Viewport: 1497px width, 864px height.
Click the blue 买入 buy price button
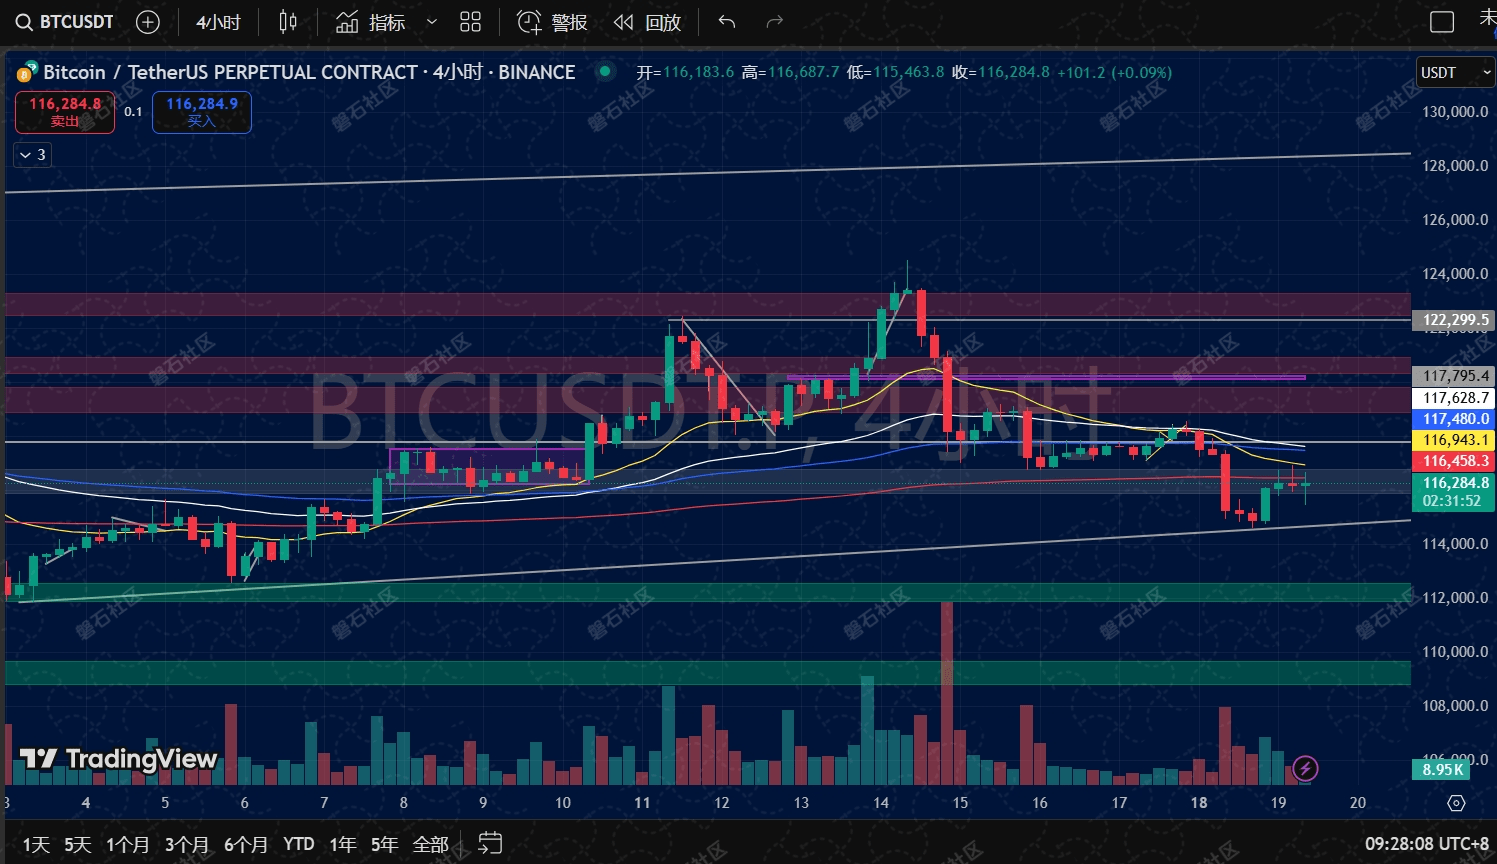click(x=202, y=112)
